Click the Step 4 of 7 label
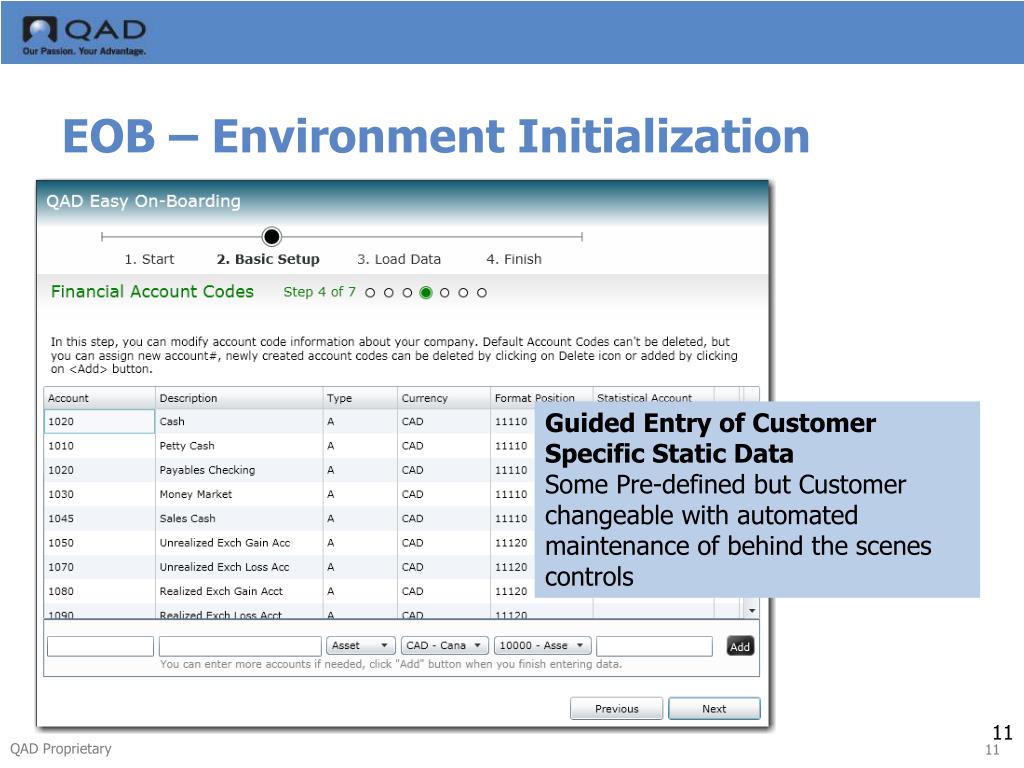 [x=319, y=292]
